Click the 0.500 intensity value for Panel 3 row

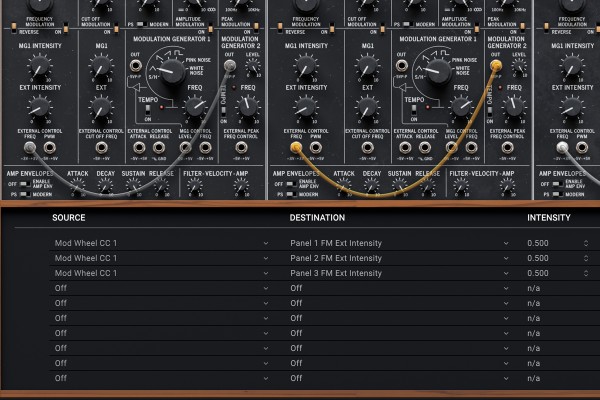pos(537,273)
